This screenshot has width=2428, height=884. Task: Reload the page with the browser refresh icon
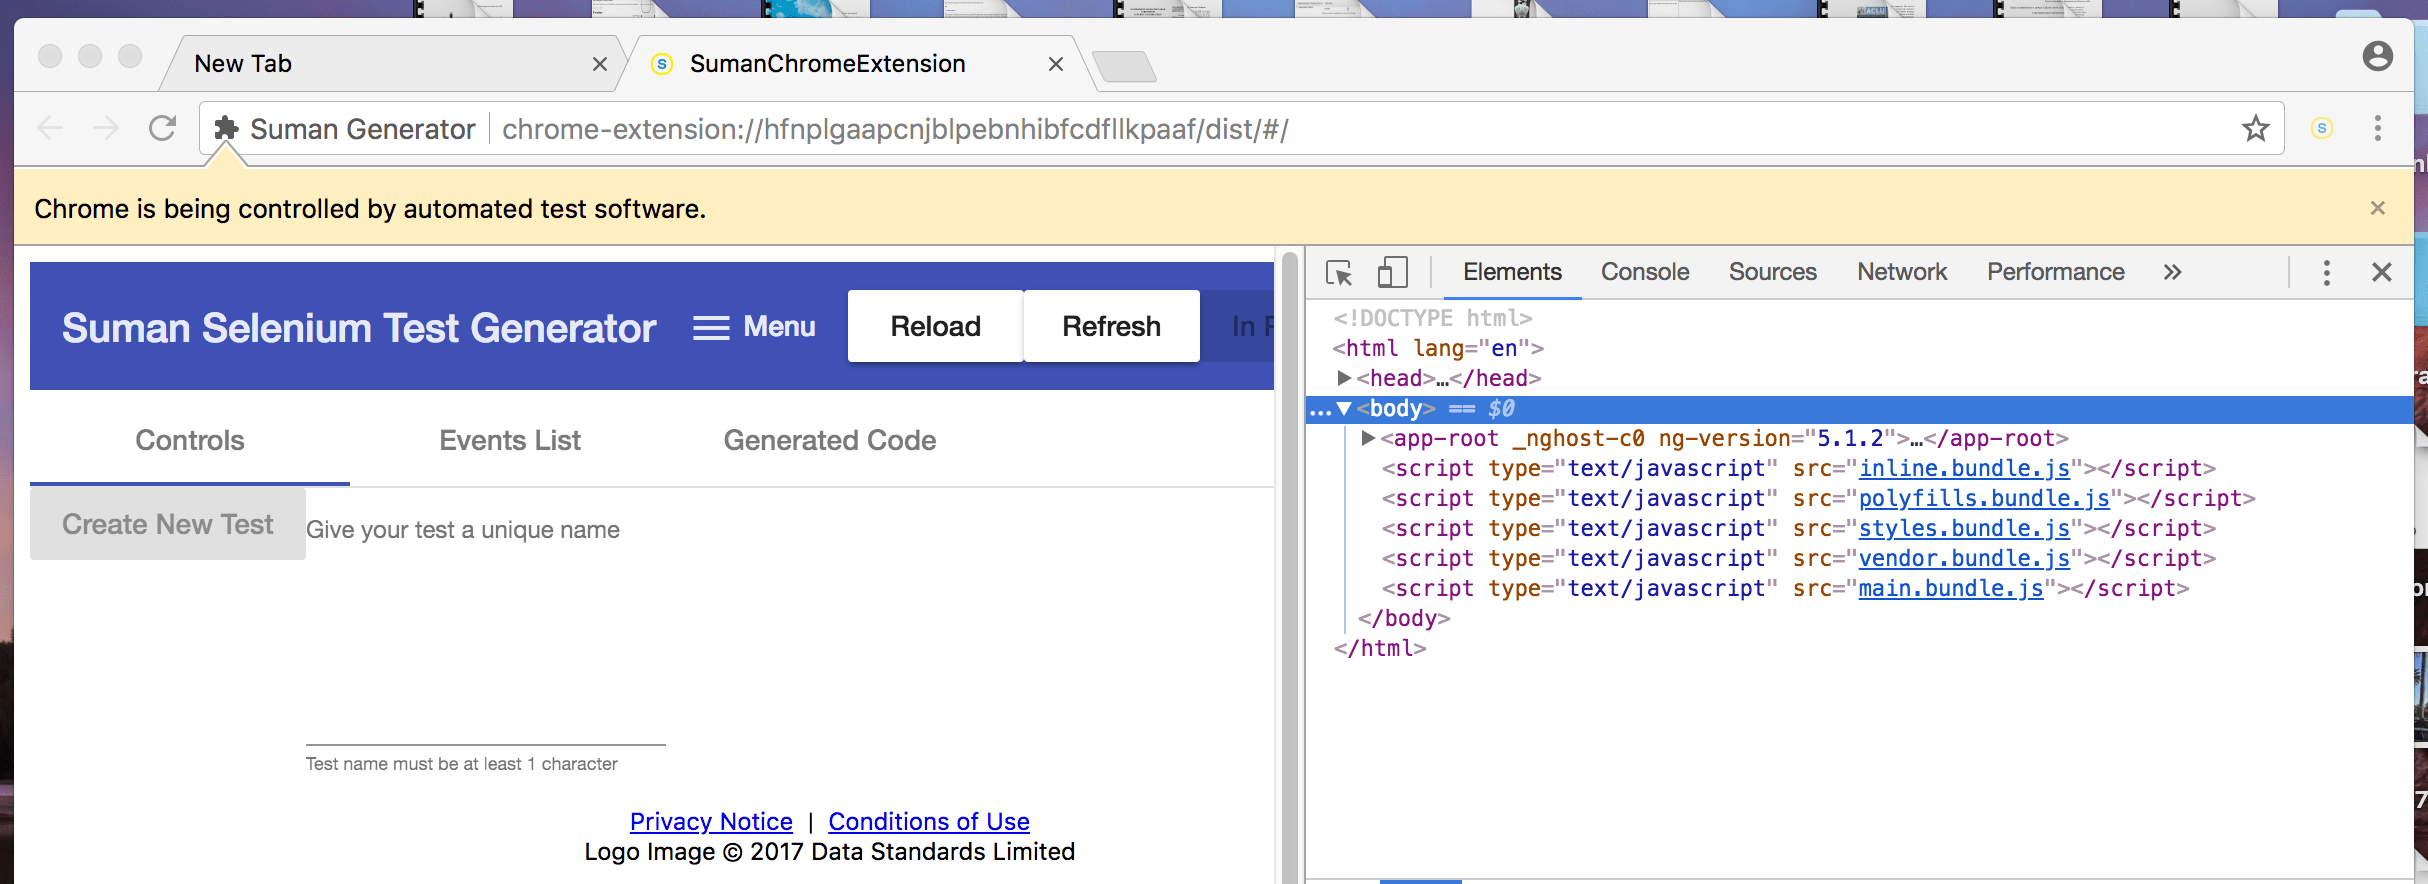coord(162,128)
